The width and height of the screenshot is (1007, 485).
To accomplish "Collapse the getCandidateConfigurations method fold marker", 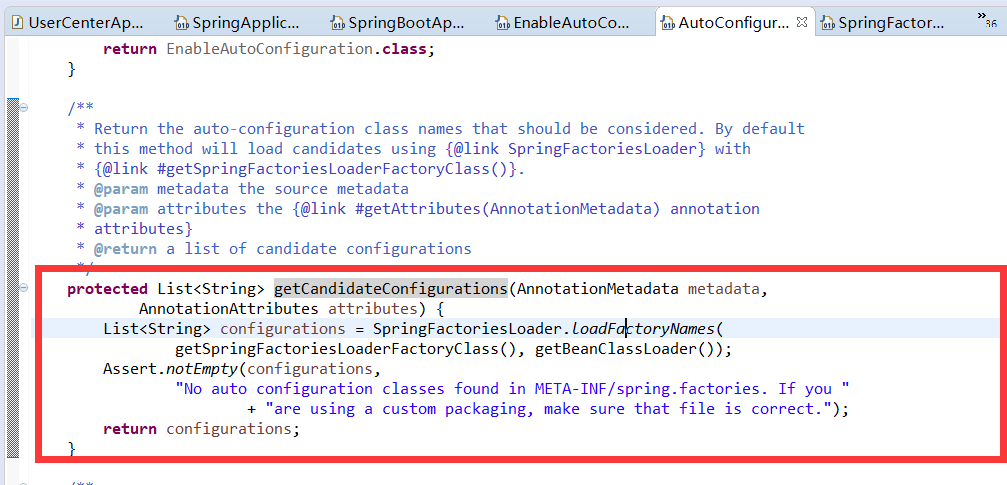I will pos(24,288).
